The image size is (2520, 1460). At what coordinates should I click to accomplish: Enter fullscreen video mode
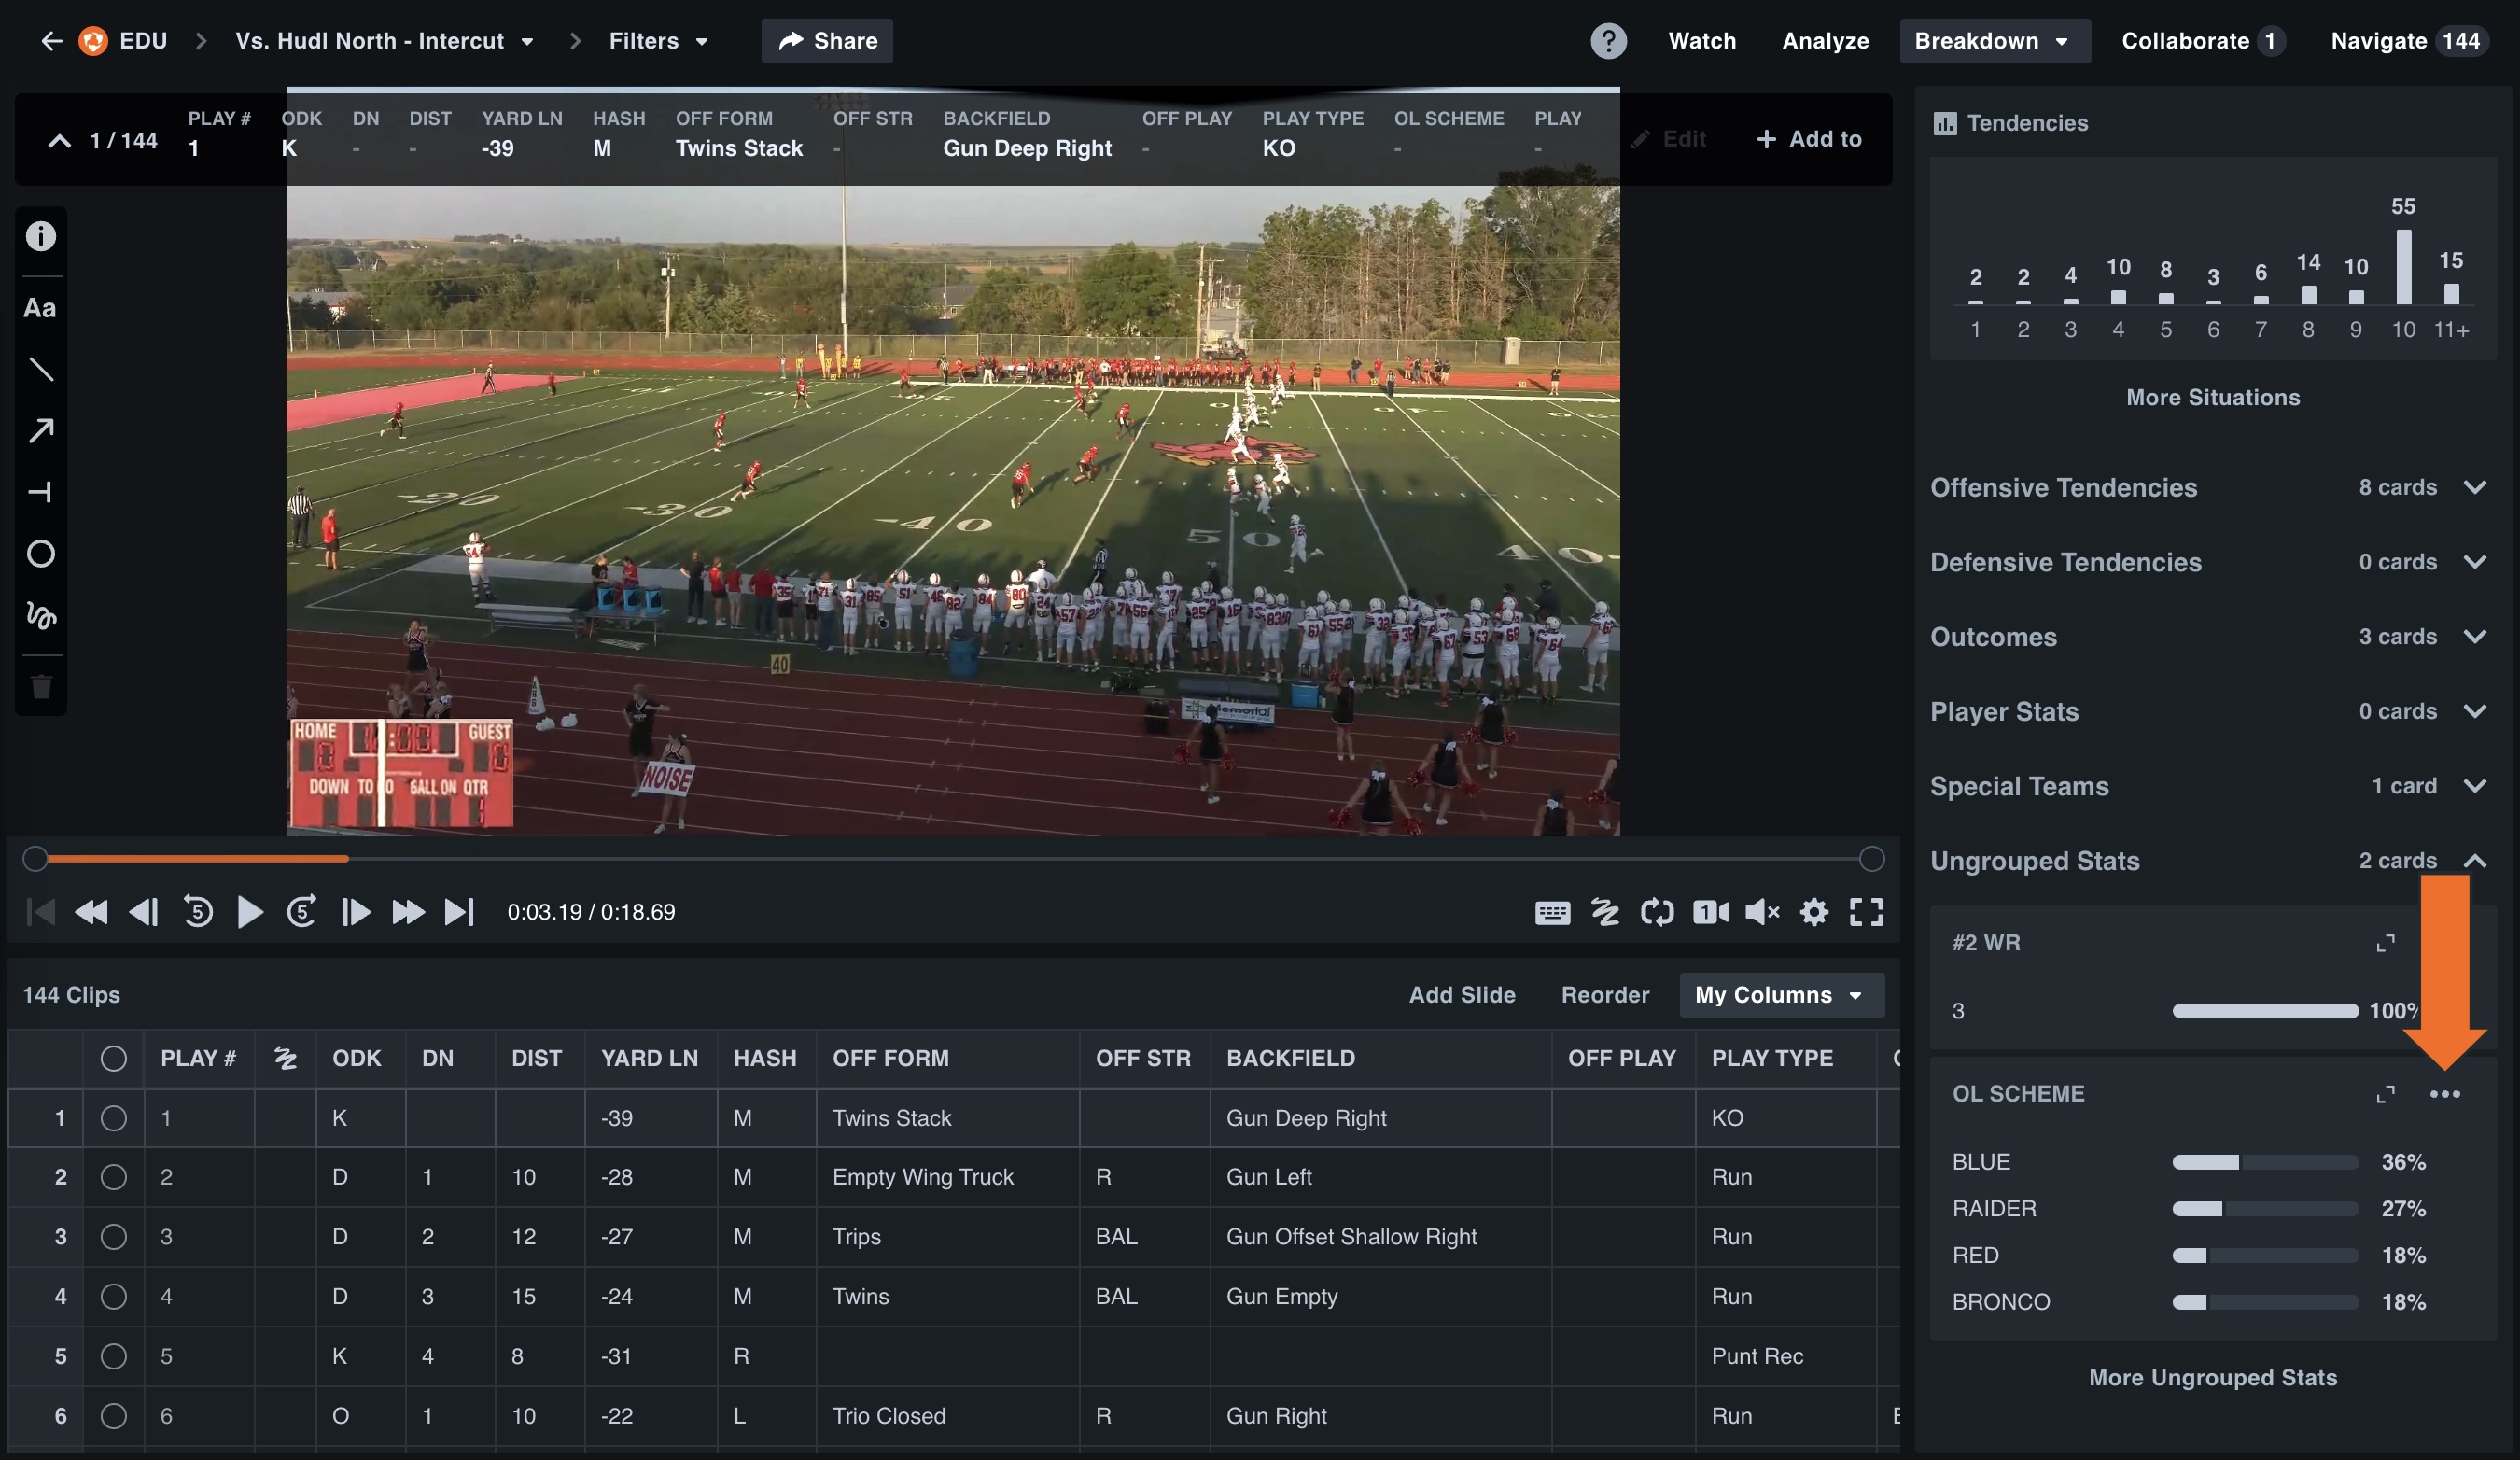tap(1866, 912)
